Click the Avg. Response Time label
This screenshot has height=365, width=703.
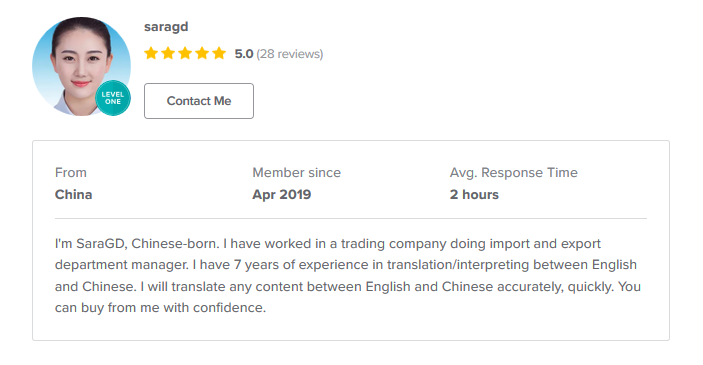point(514,173)
